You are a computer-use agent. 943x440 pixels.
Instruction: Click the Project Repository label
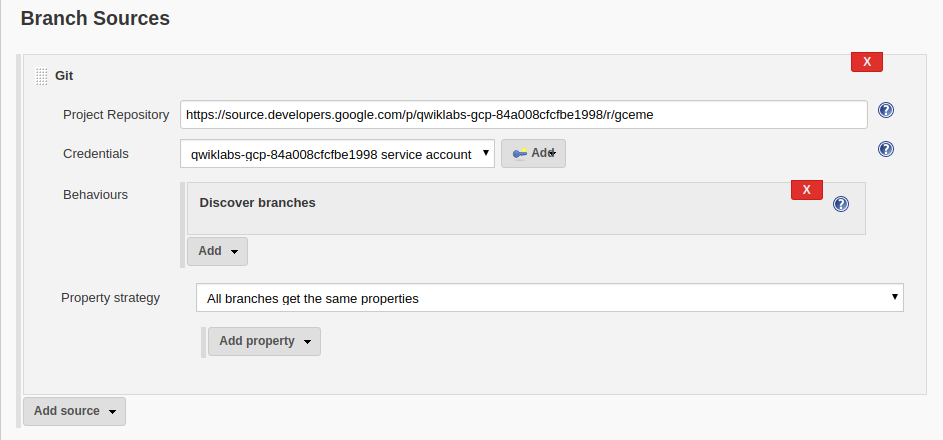coord(116,114)
